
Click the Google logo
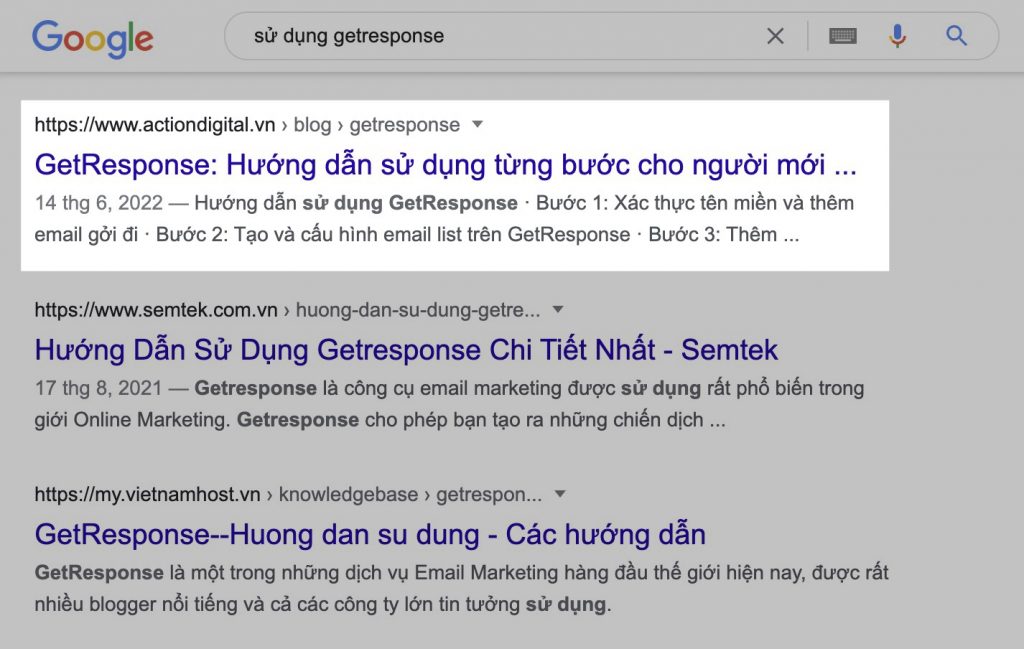coord(92,37)
